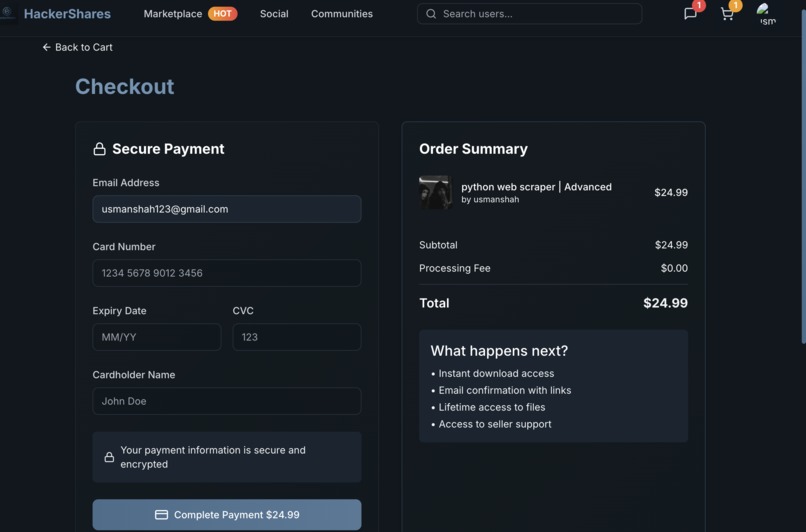Focus the Expiry Date field
Screen dimensions: 806x532
[157, 337]
